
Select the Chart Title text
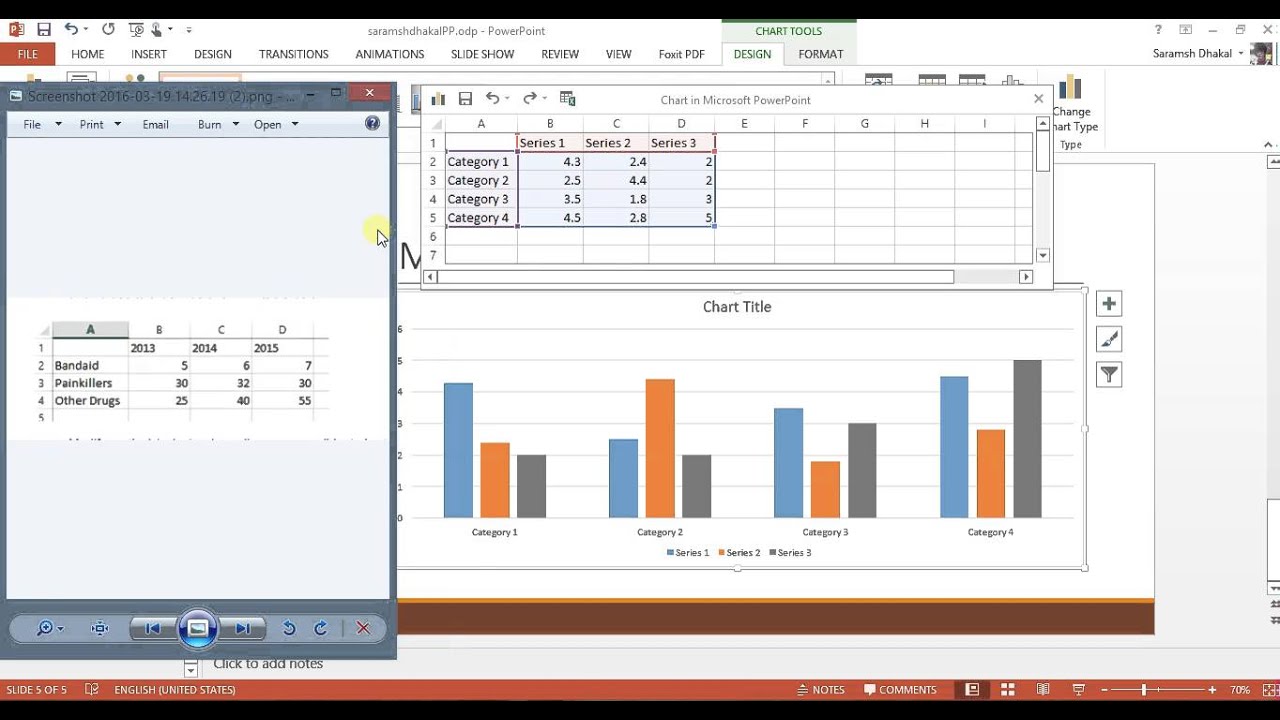pos(737,307)
